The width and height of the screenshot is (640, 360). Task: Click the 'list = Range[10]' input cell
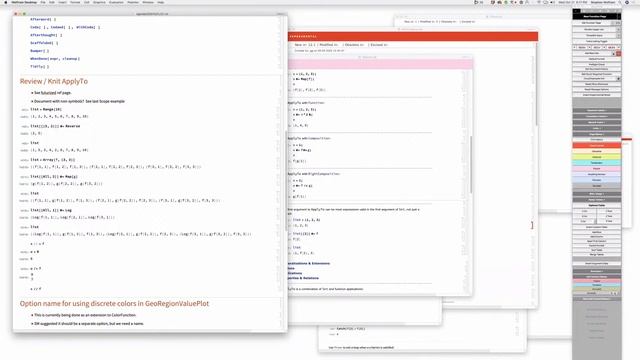coord(46,109)
